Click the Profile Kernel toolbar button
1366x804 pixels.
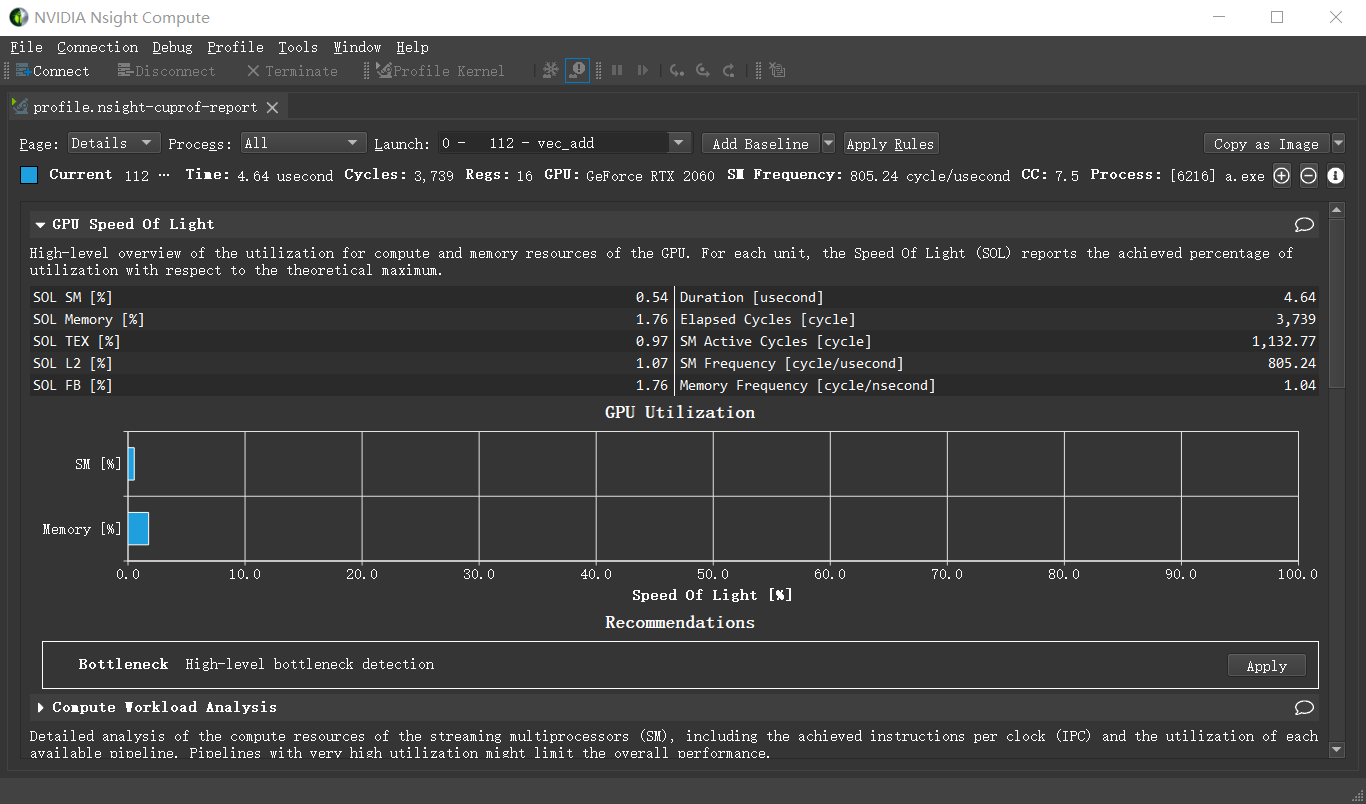441,71
